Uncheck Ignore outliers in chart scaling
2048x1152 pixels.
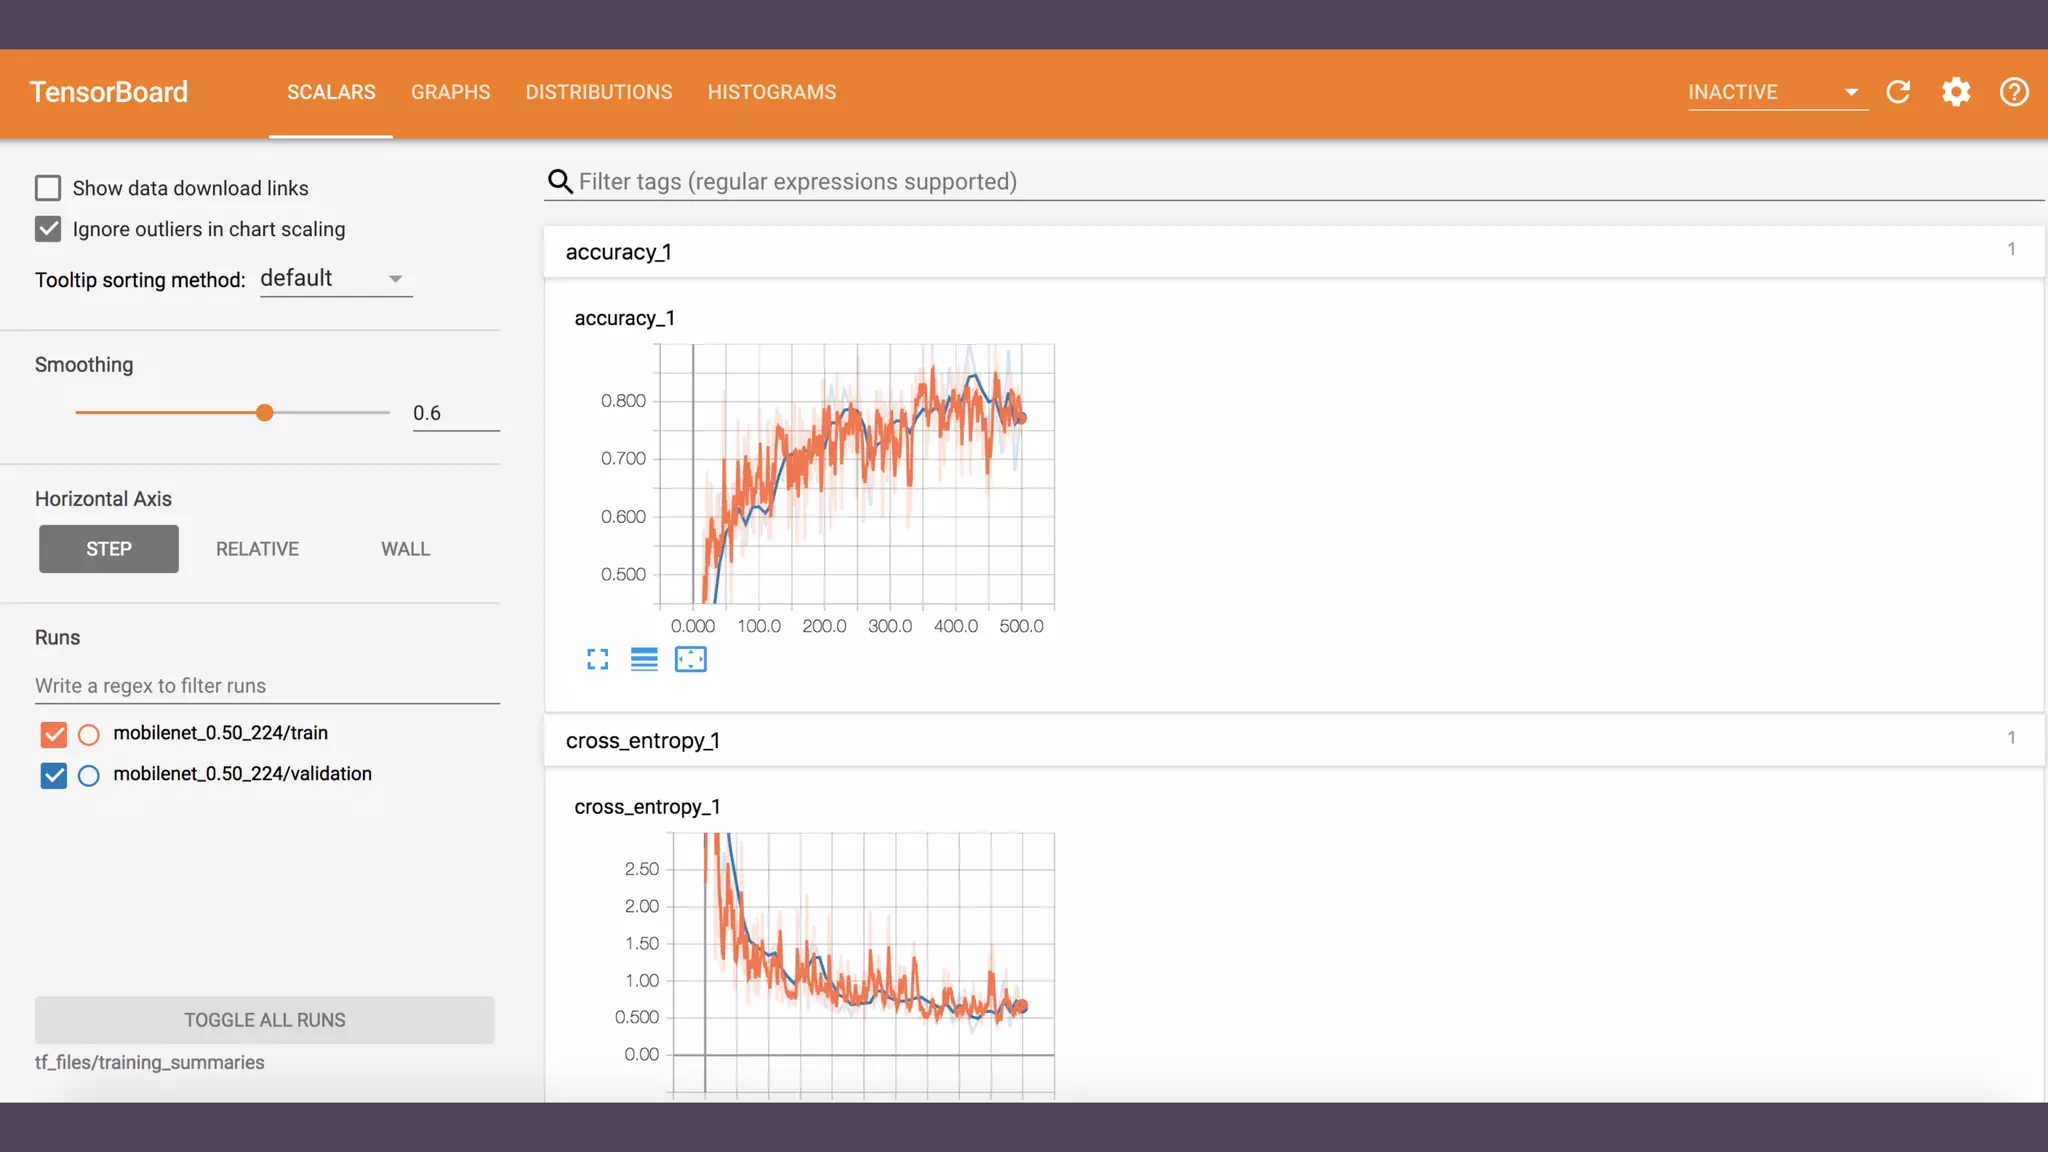tap(48, 229)
